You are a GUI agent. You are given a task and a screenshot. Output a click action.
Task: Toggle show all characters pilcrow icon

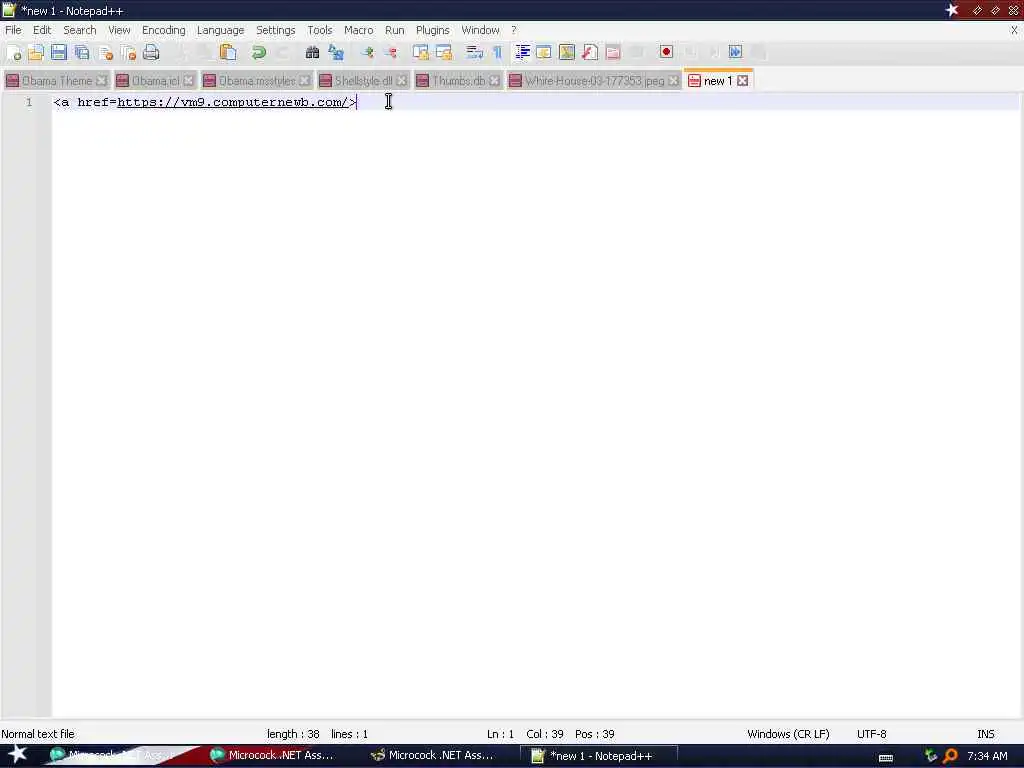(x=498, y=52)
